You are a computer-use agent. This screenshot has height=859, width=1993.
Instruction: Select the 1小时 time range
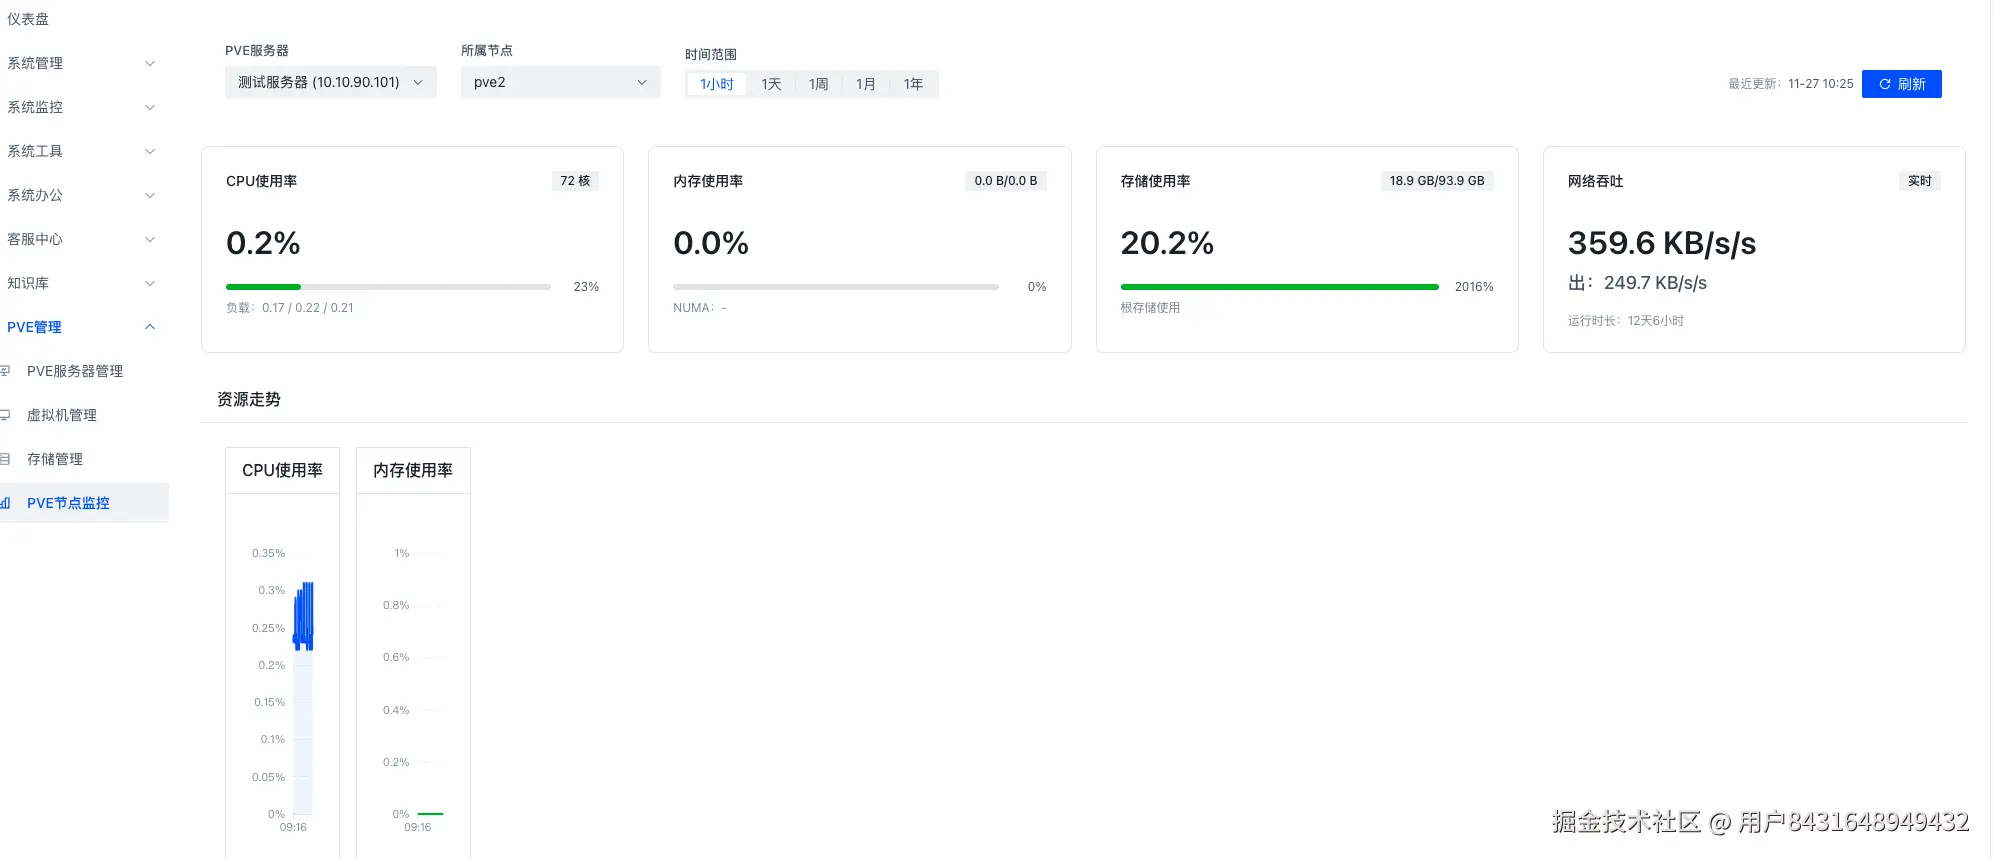tap(716, 84)
